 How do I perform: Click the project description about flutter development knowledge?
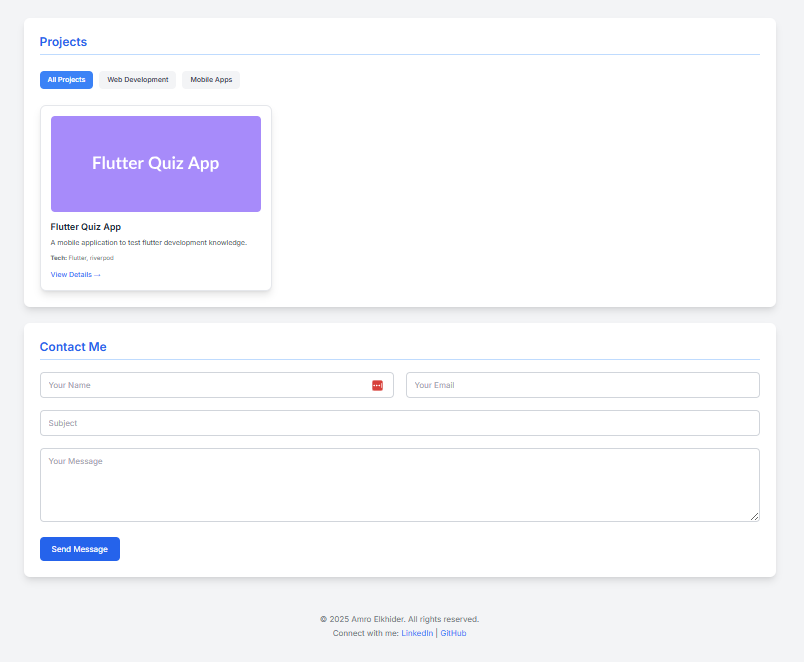click(149, 243)
